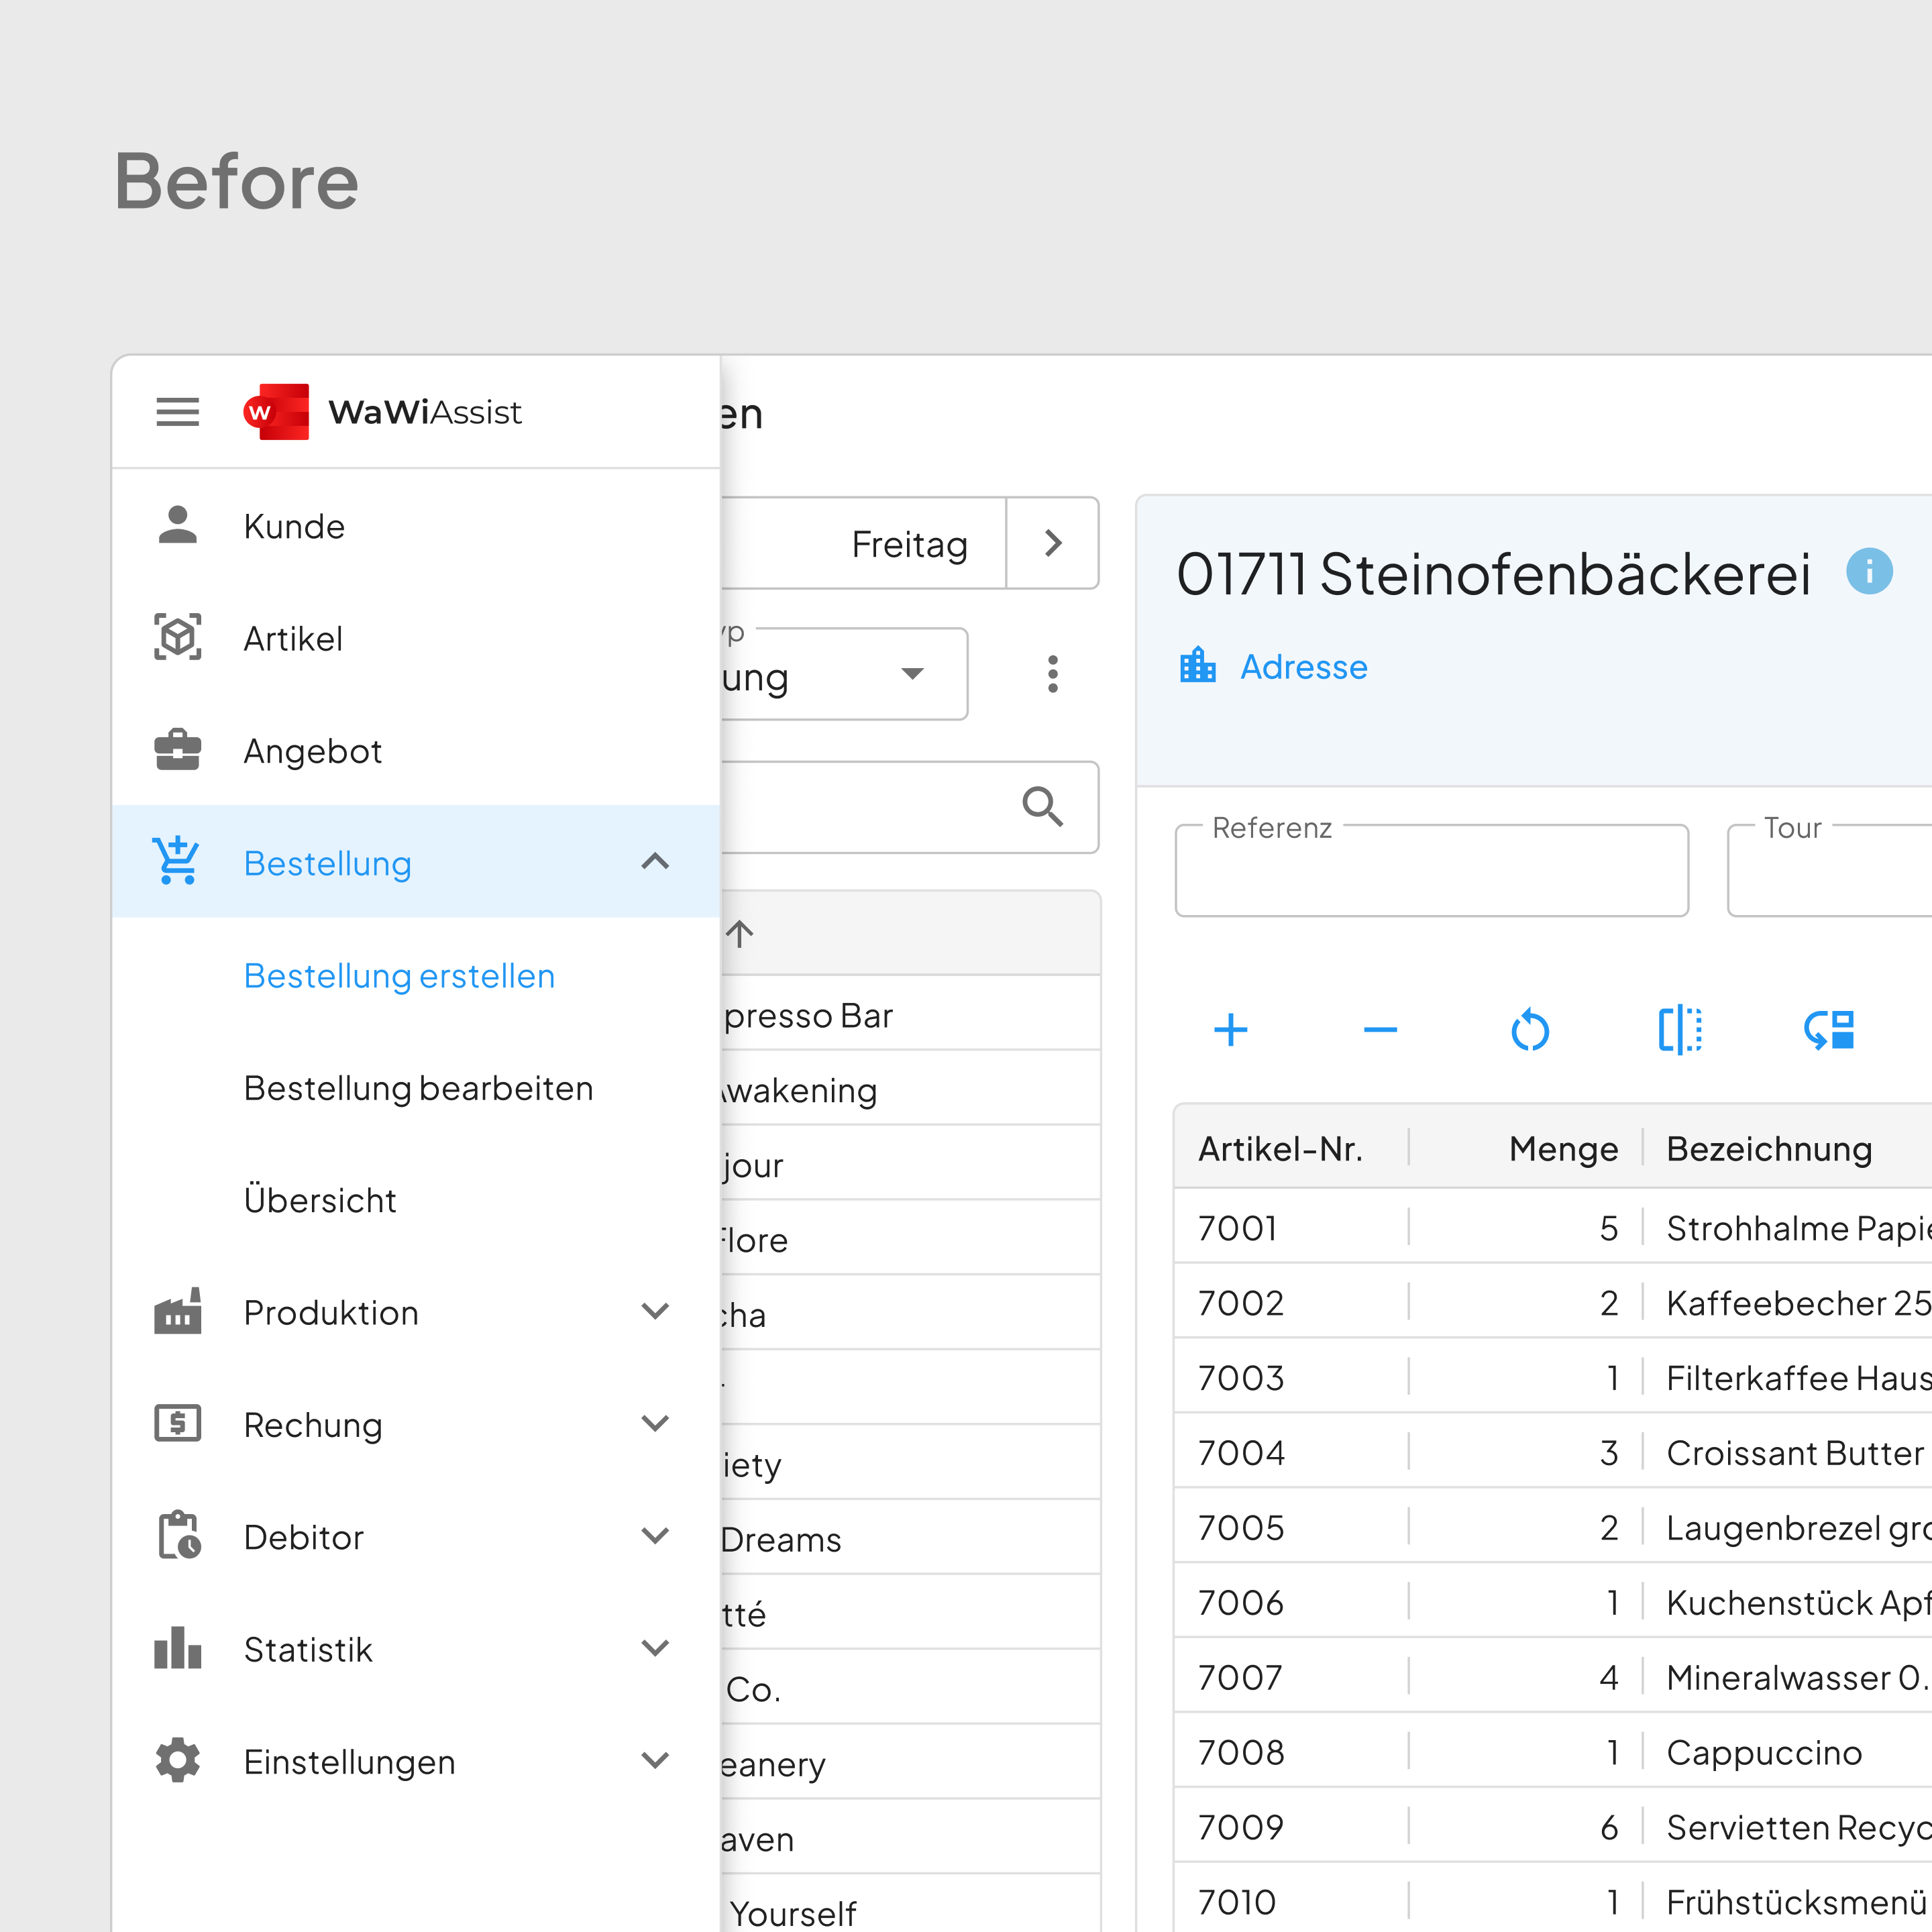The height and width of the screenshot is (1932, 1932).
Task: Click the Einstellungen gear icon
Action: [177, 1760]
